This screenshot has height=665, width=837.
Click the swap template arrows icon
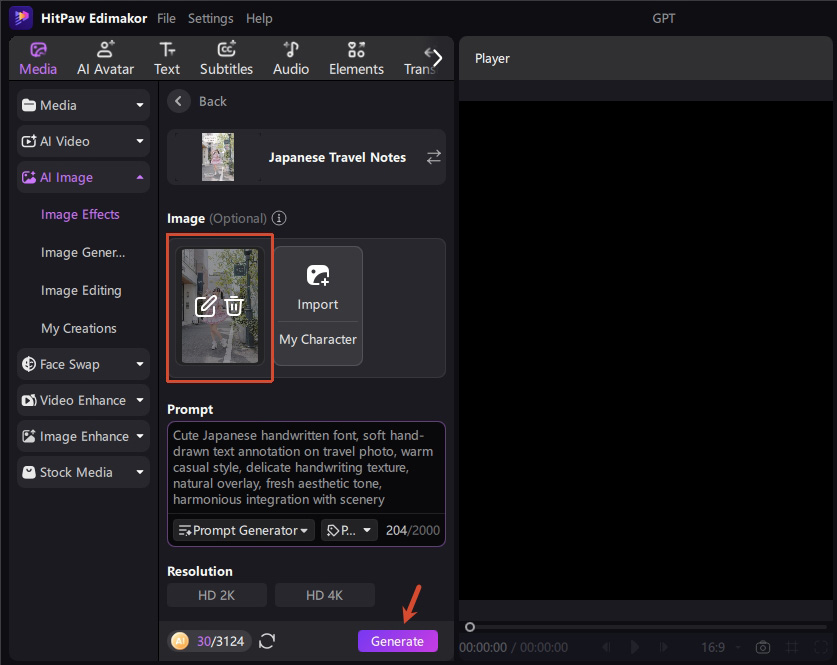(433, 157)
